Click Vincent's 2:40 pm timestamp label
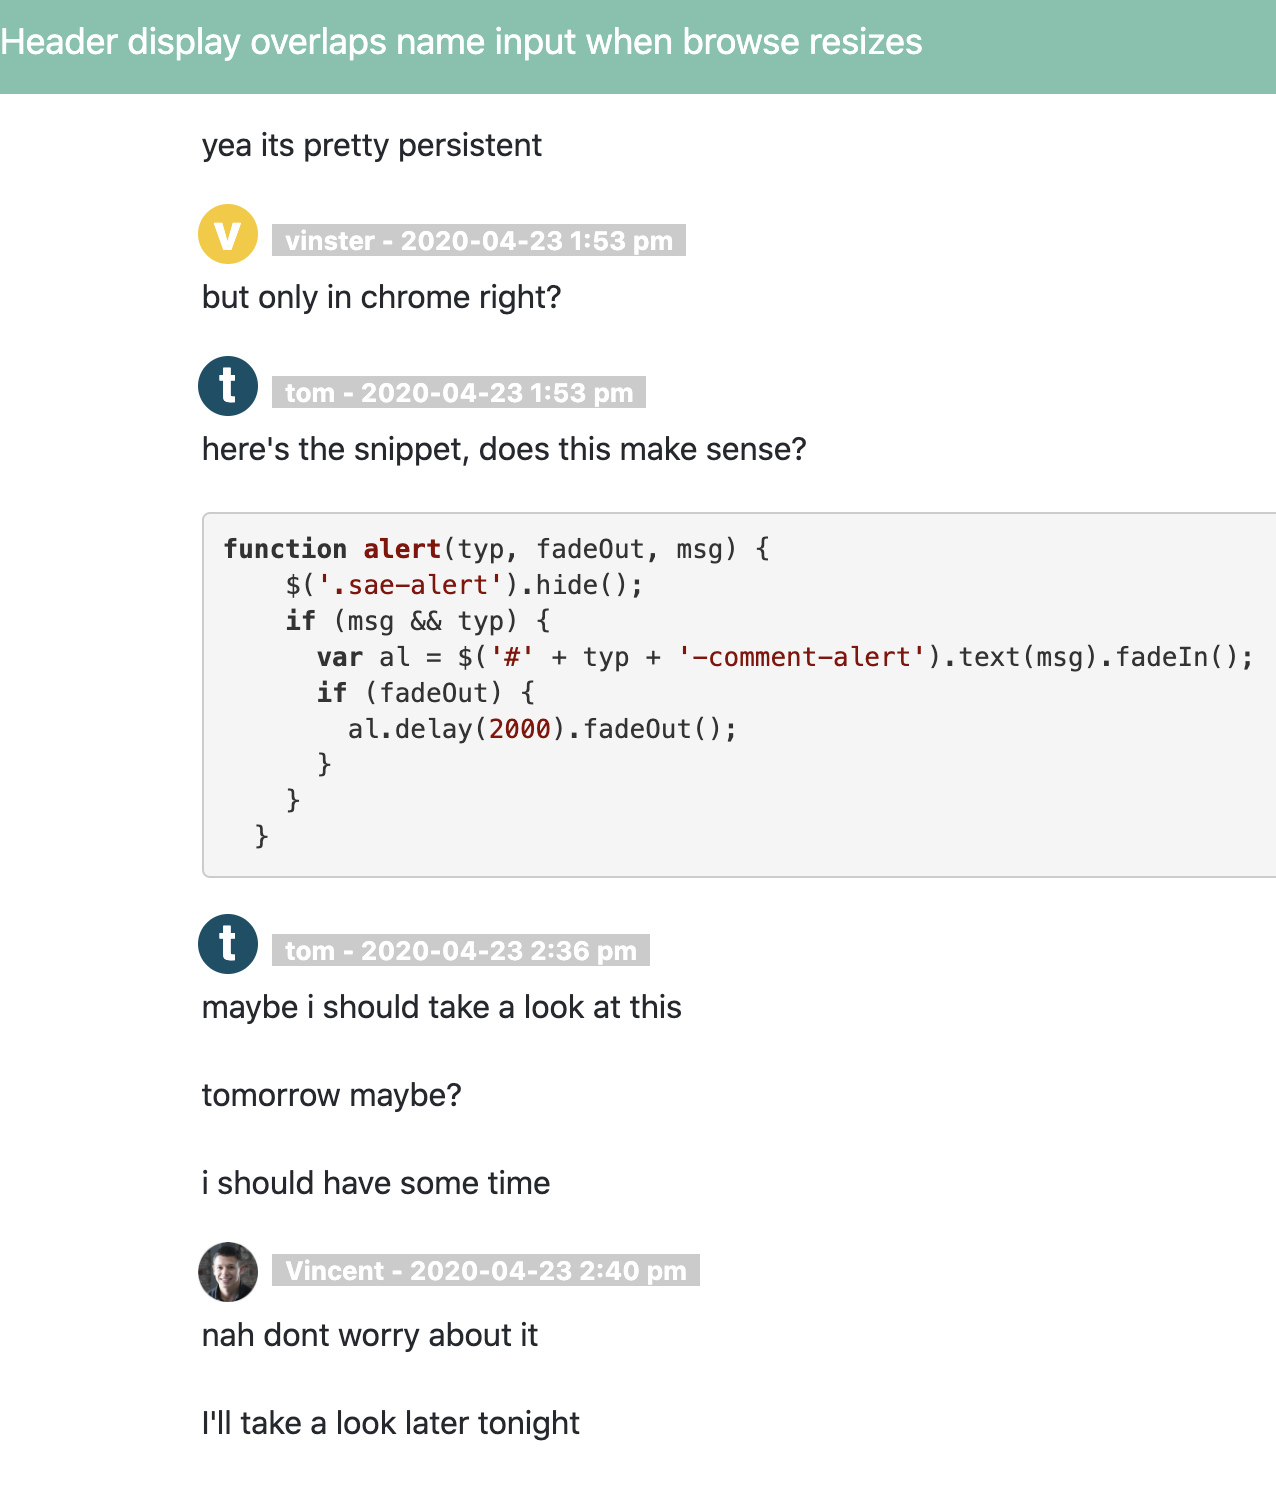Viewport: 1276px width, 1498px height. click(x=485, y=1271)
